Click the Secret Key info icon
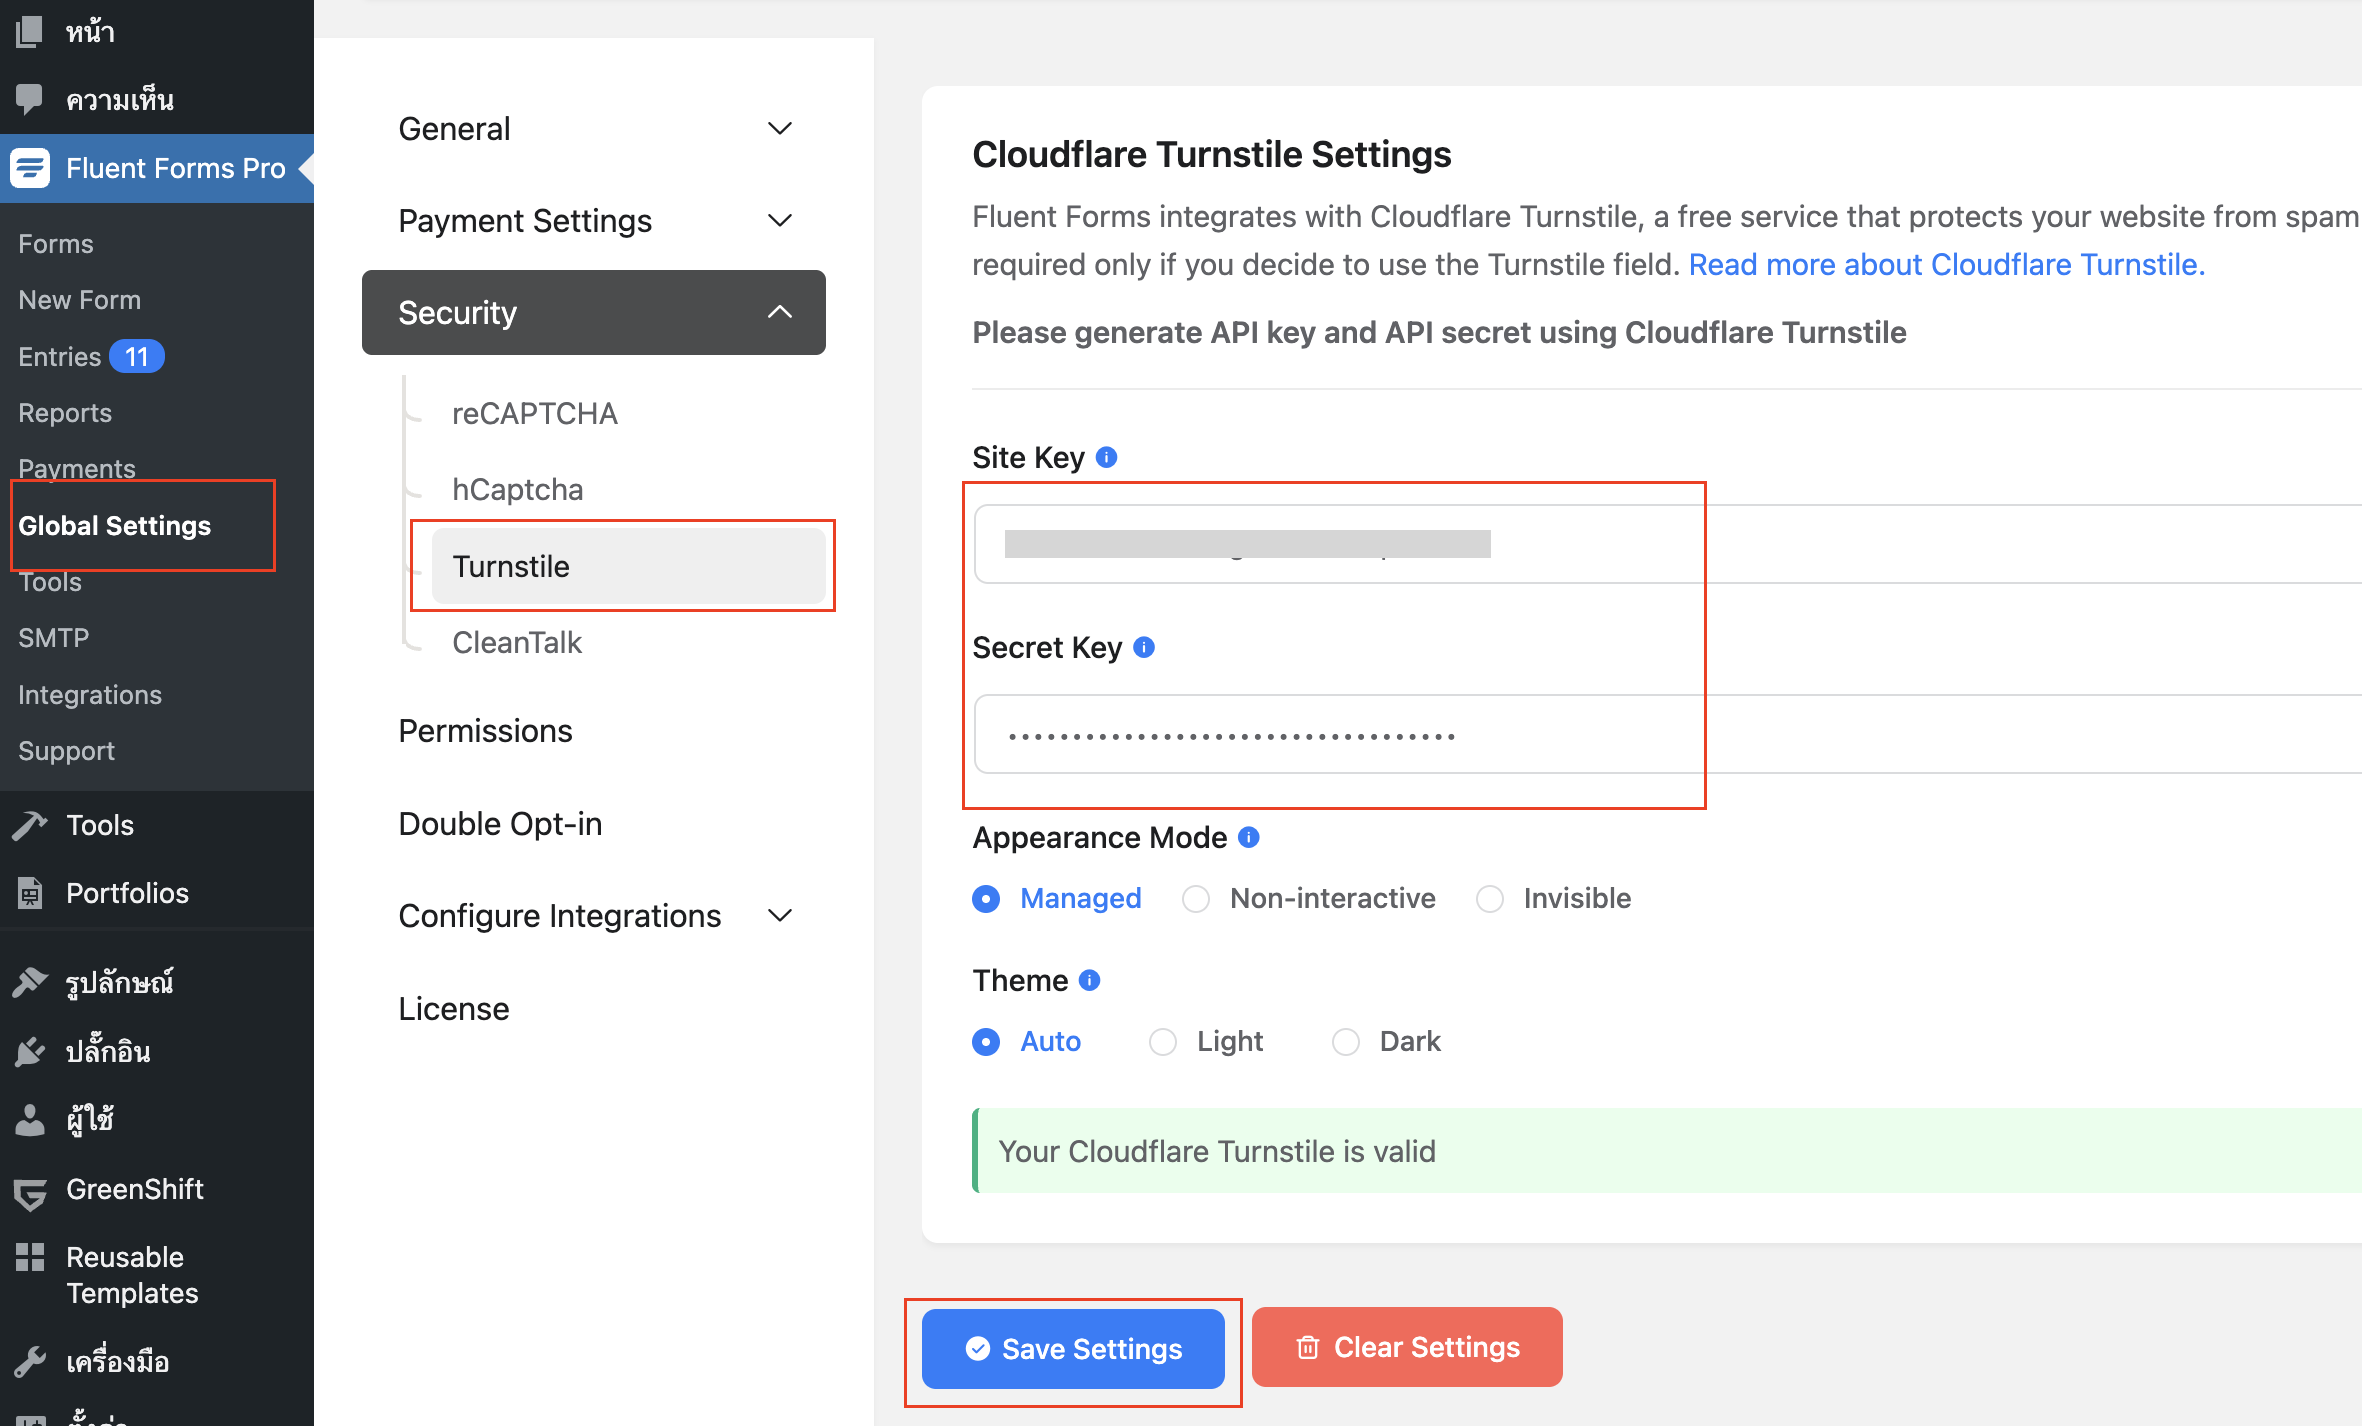 (x=1144, y=647)
